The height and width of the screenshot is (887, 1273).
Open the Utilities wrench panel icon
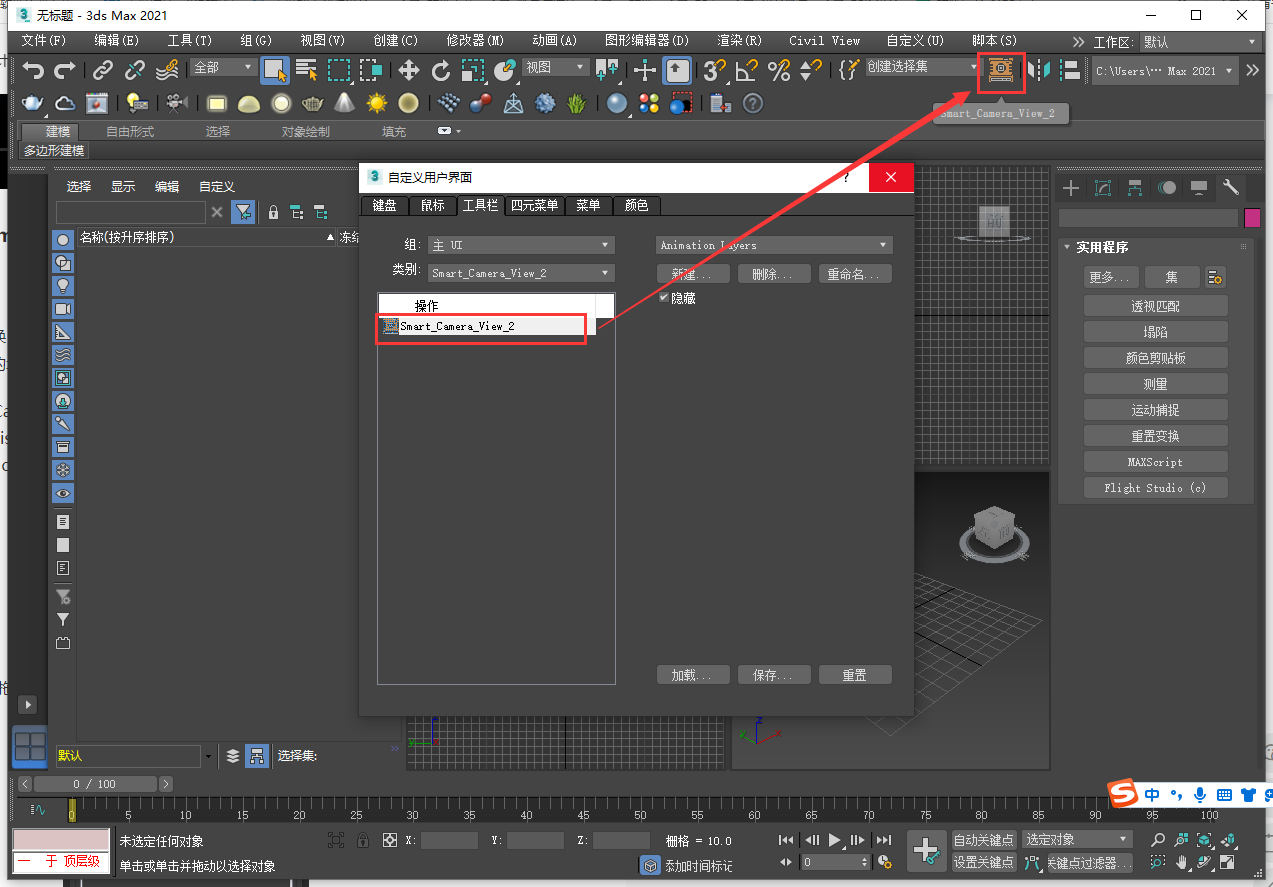click(1231, 187)
